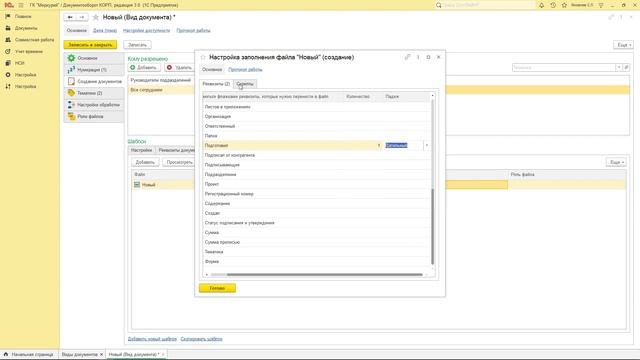The height and width of the screenshot is (360, 640).
Task: Maximize the file fill settings dialog
Action: [x=428, y=57]
